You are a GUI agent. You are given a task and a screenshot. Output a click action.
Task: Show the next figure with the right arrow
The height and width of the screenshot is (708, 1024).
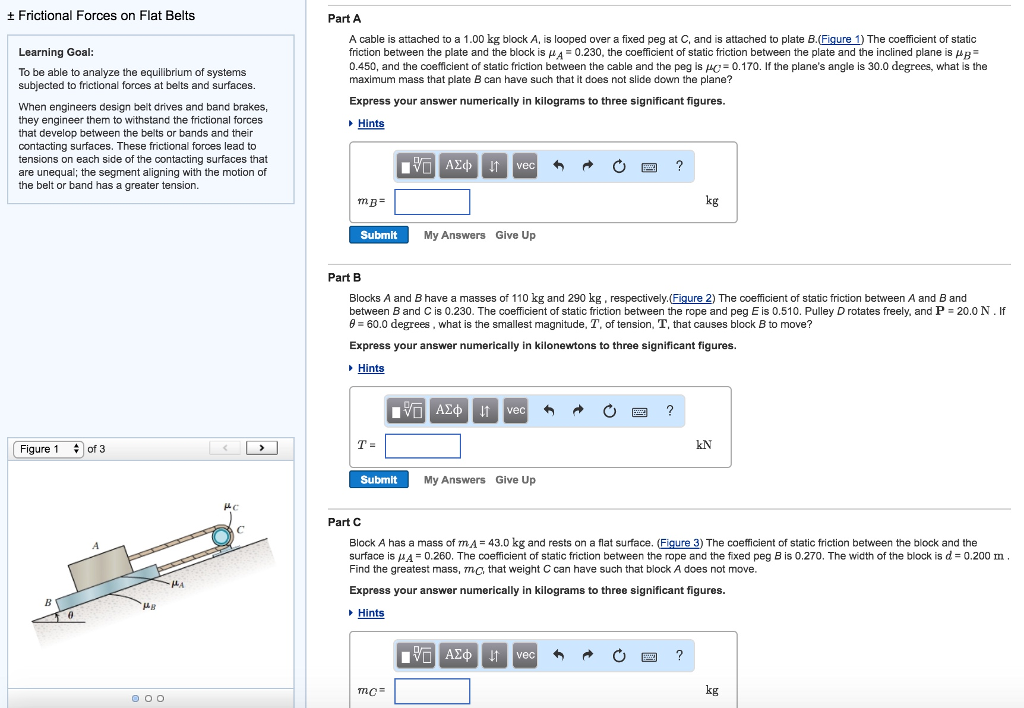pyautogui.click(x=262, y=448)
